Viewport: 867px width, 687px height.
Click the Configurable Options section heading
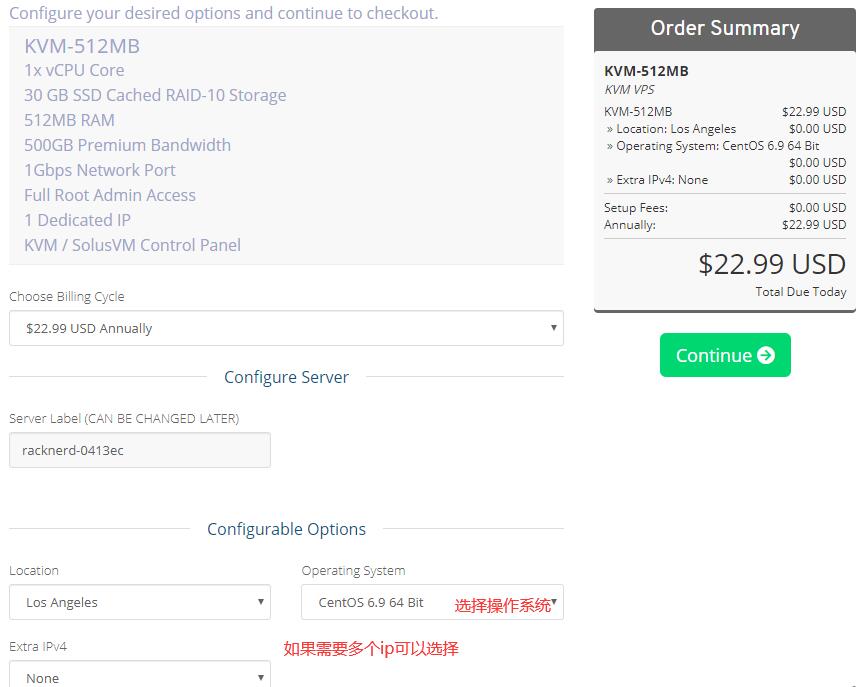click(x=286, y=529)
